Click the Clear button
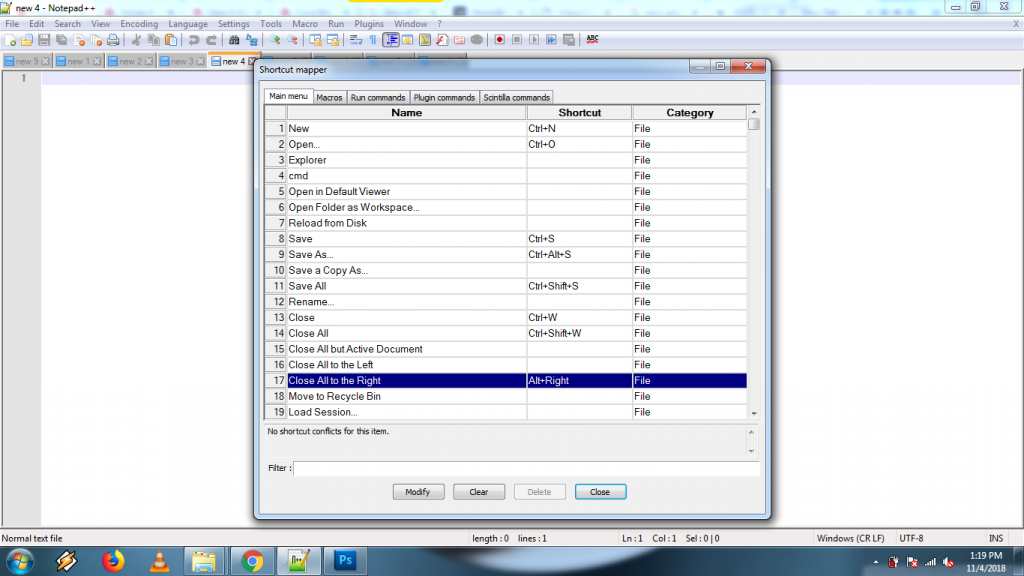Screen dimensions: 1024x576 click(479, 492)
